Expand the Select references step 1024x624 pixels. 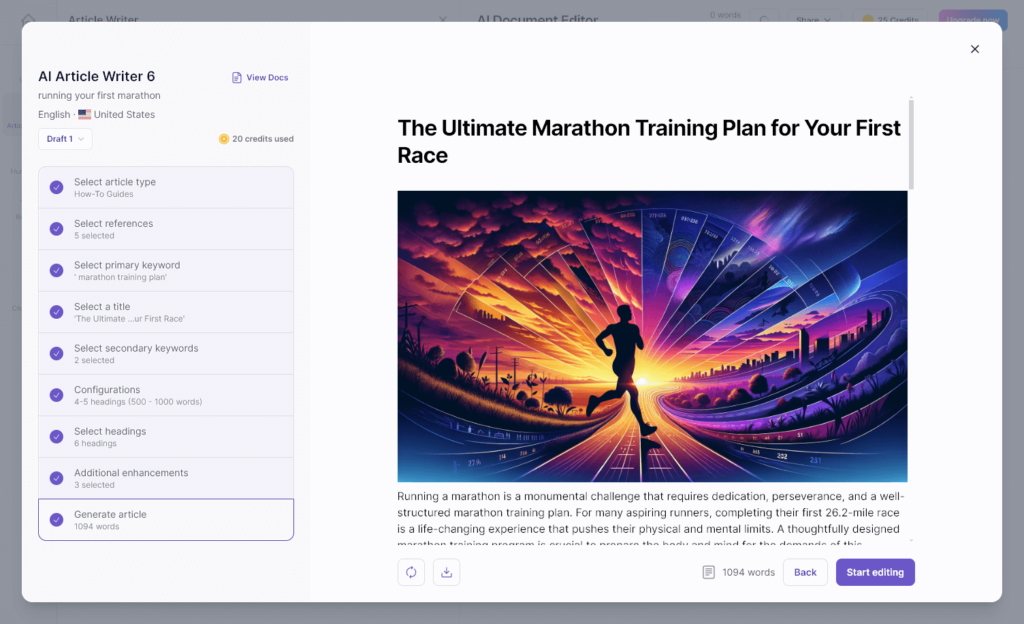click(165, 228)
